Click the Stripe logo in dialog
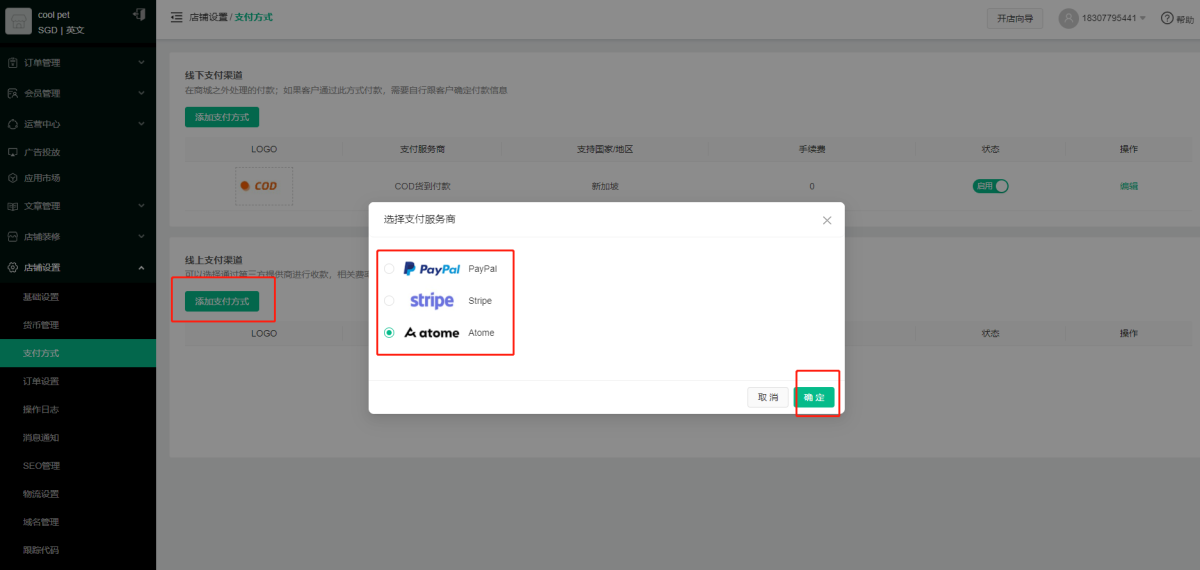The width and height of the screenshot is (1200, 570). coord(432,301)
